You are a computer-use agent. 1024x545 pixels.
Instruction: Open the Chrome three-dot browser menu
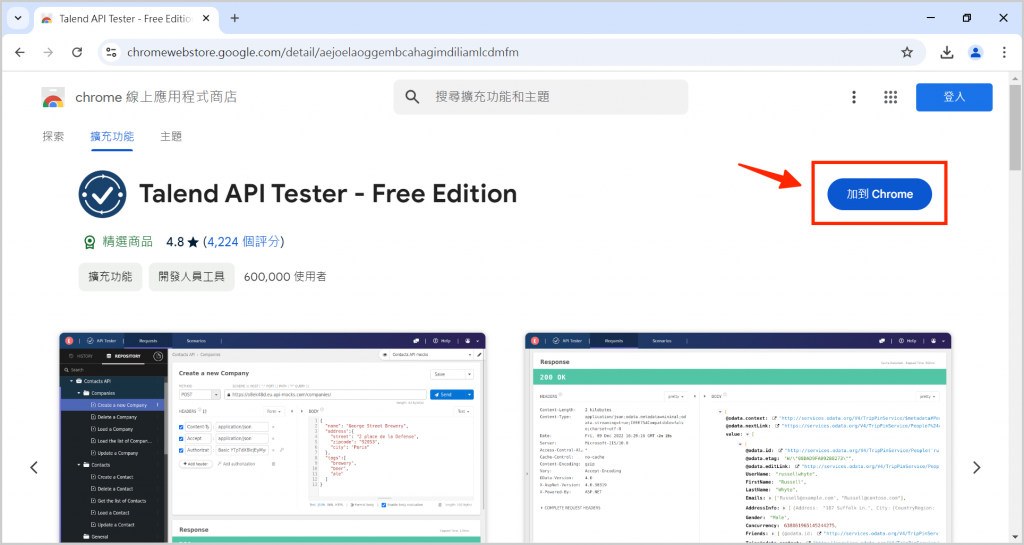tap(1004, 52)
